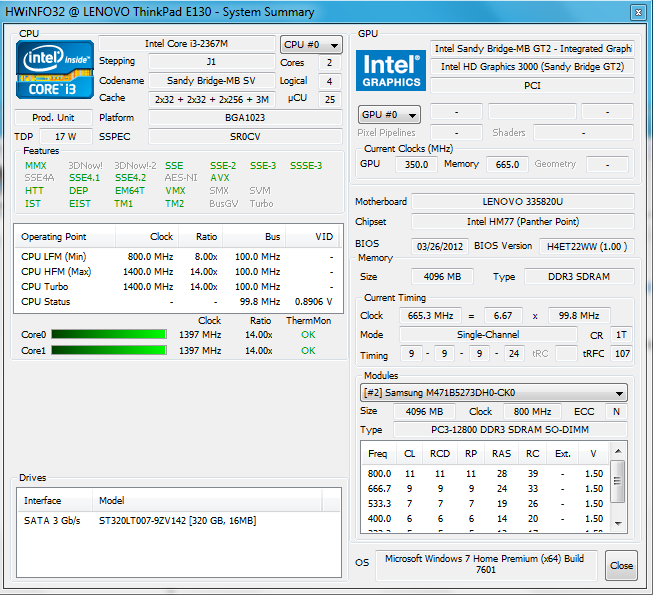Click the grayed AES-NI feature label
Viewport: 653px width, 595px height.
[x=181, y=178]
